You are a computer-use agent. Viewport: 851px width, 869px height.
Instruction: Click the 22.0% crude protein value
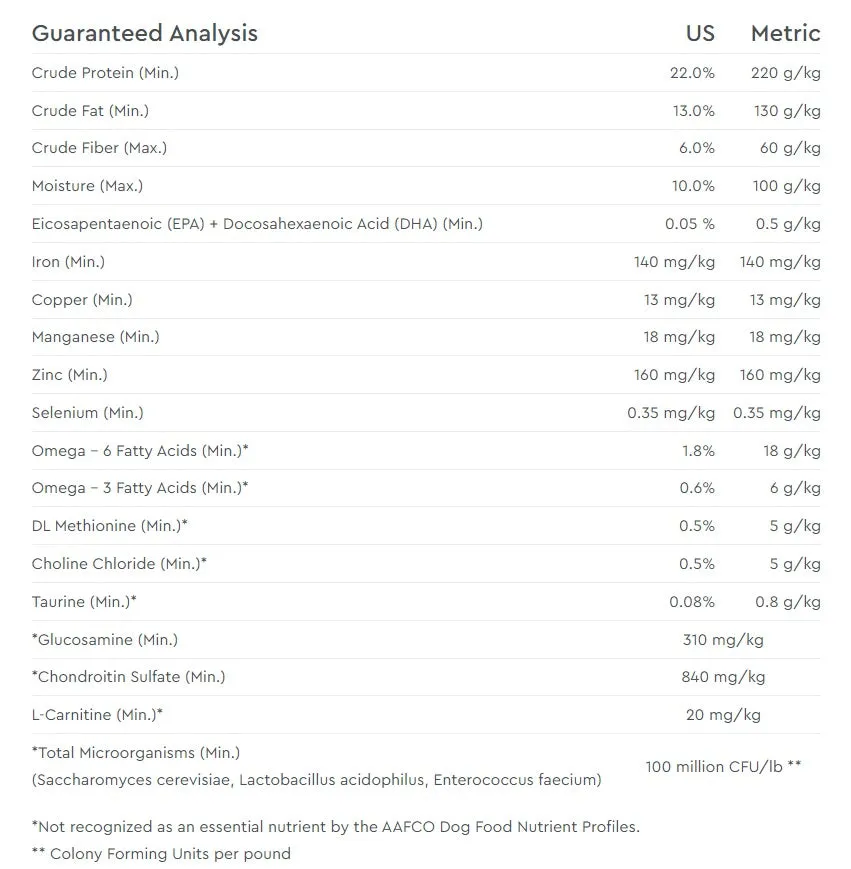click(x=692, y=73)
